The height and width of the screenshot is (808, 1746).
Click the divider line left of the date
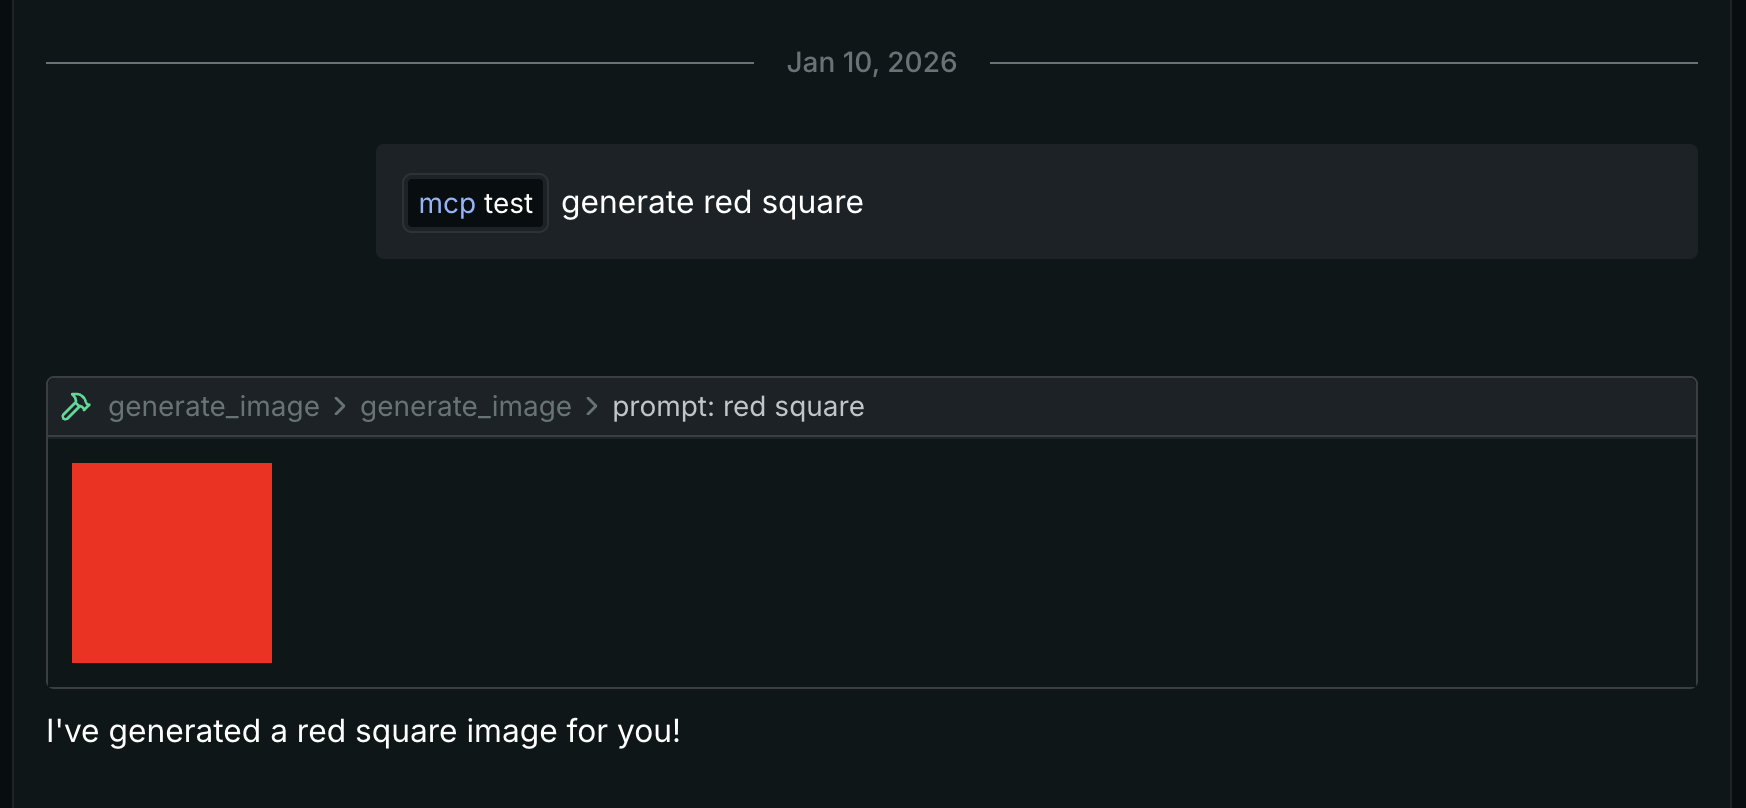pyautogui.click(x=400, y=63)
